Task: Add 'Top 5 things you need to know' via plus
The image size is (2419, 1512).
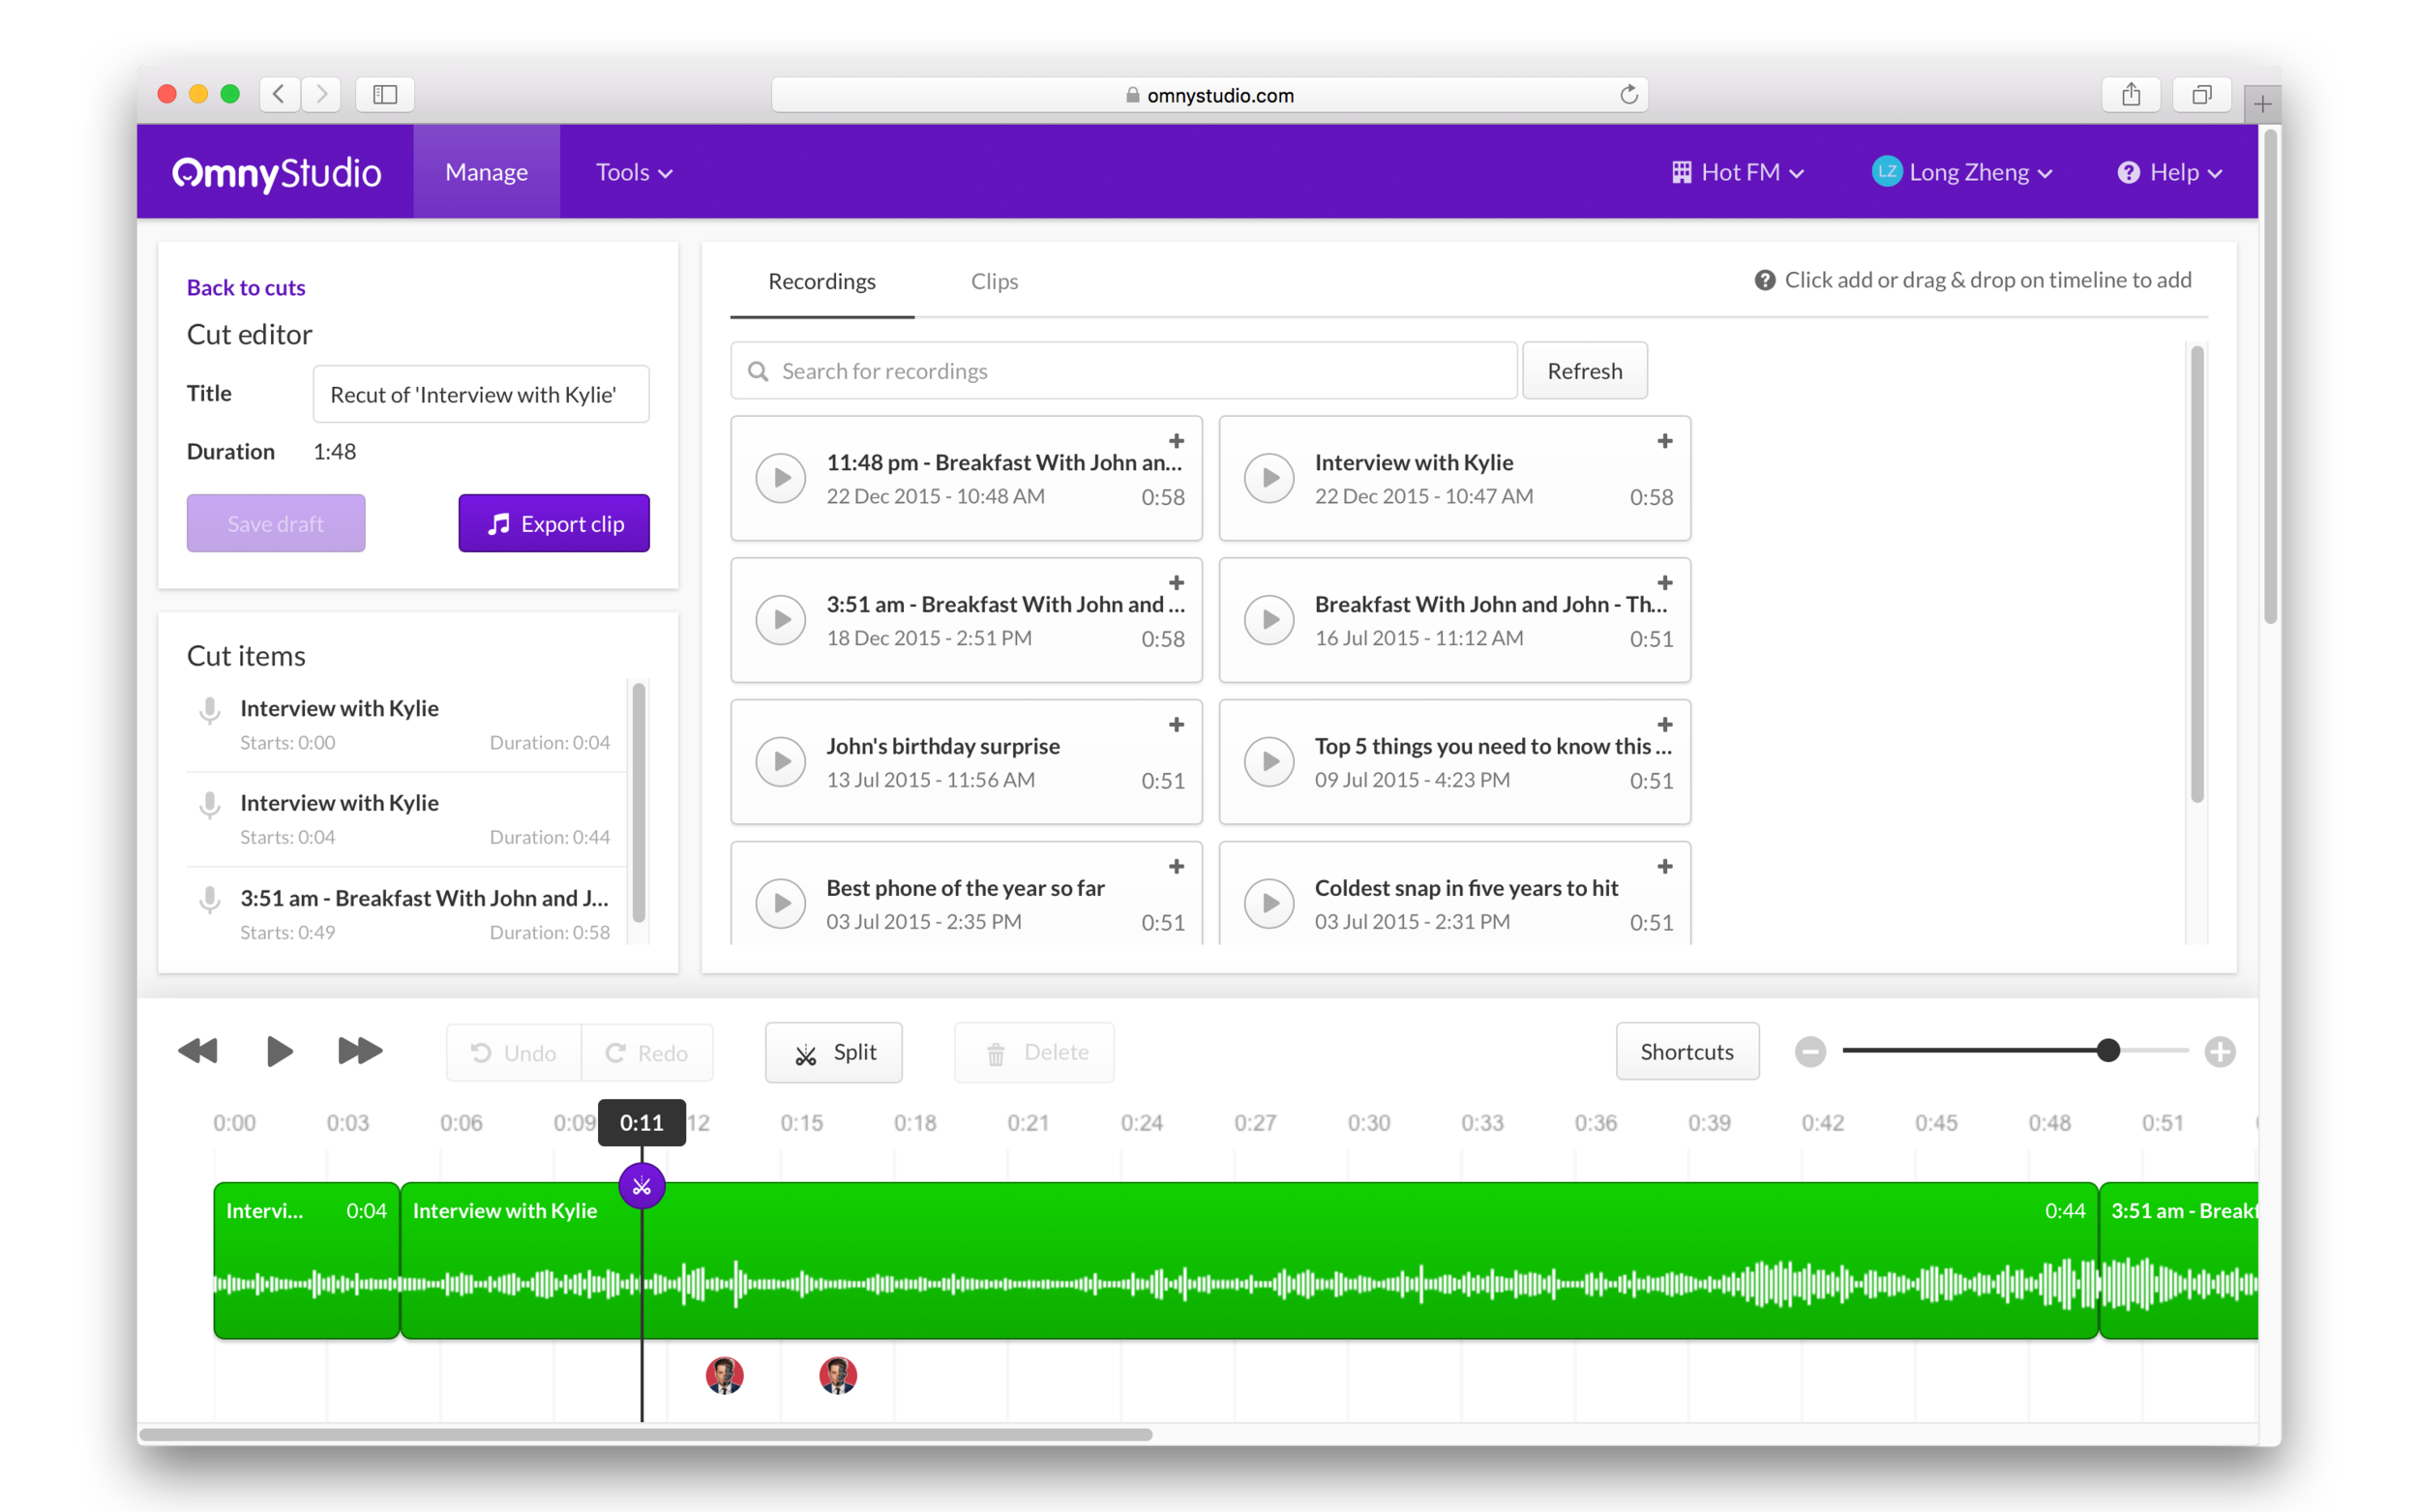Action: click(x=1664, y=725)
